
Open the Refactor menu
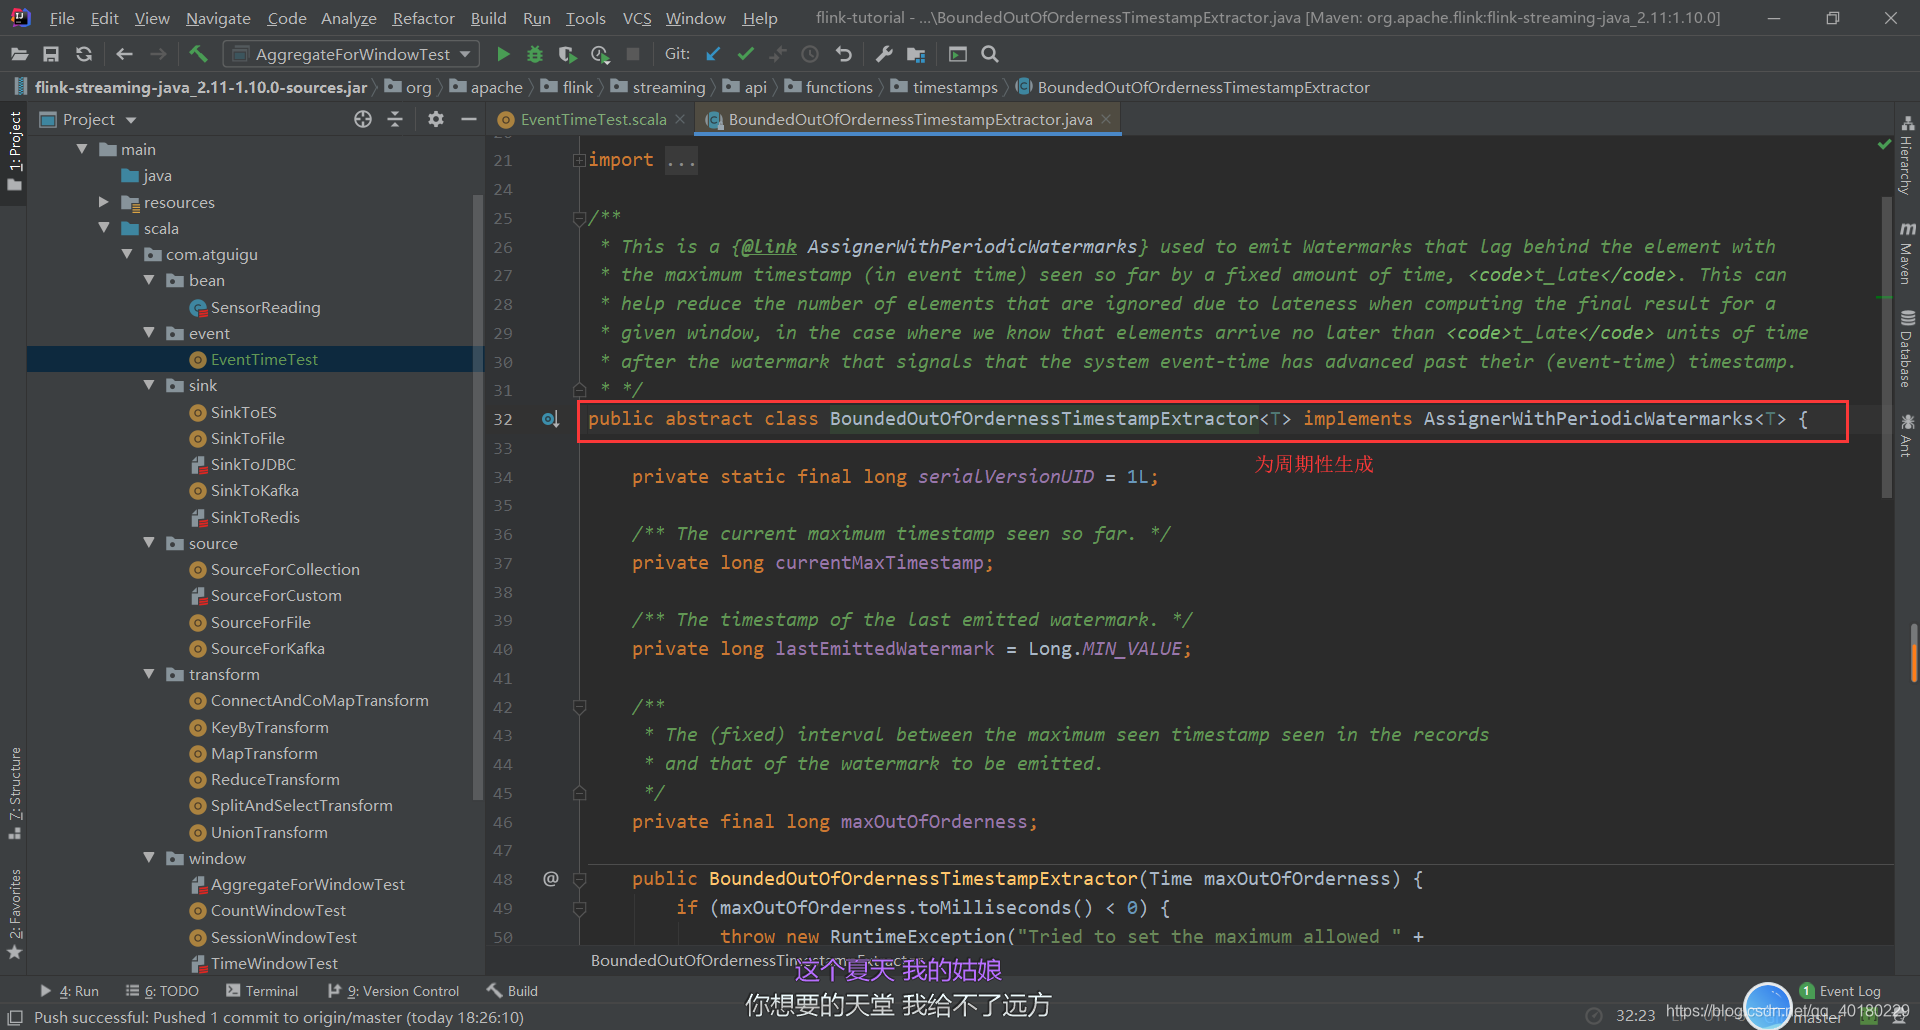(423, 18)
